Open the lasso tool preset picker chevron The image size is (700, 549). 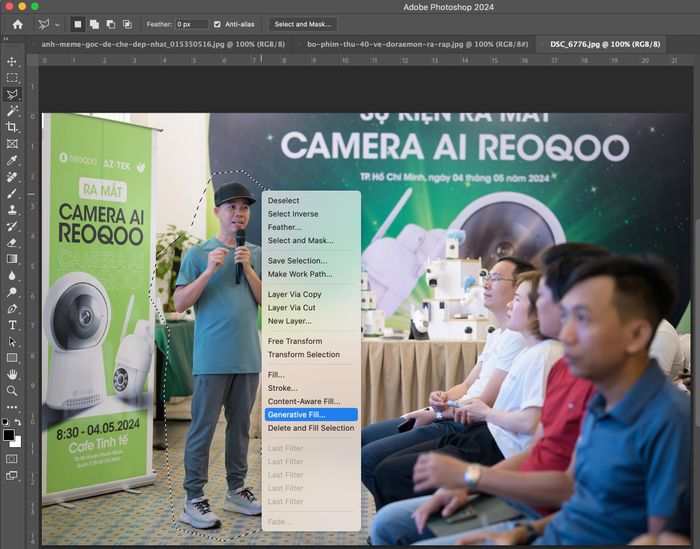click(x=57, y=25)
